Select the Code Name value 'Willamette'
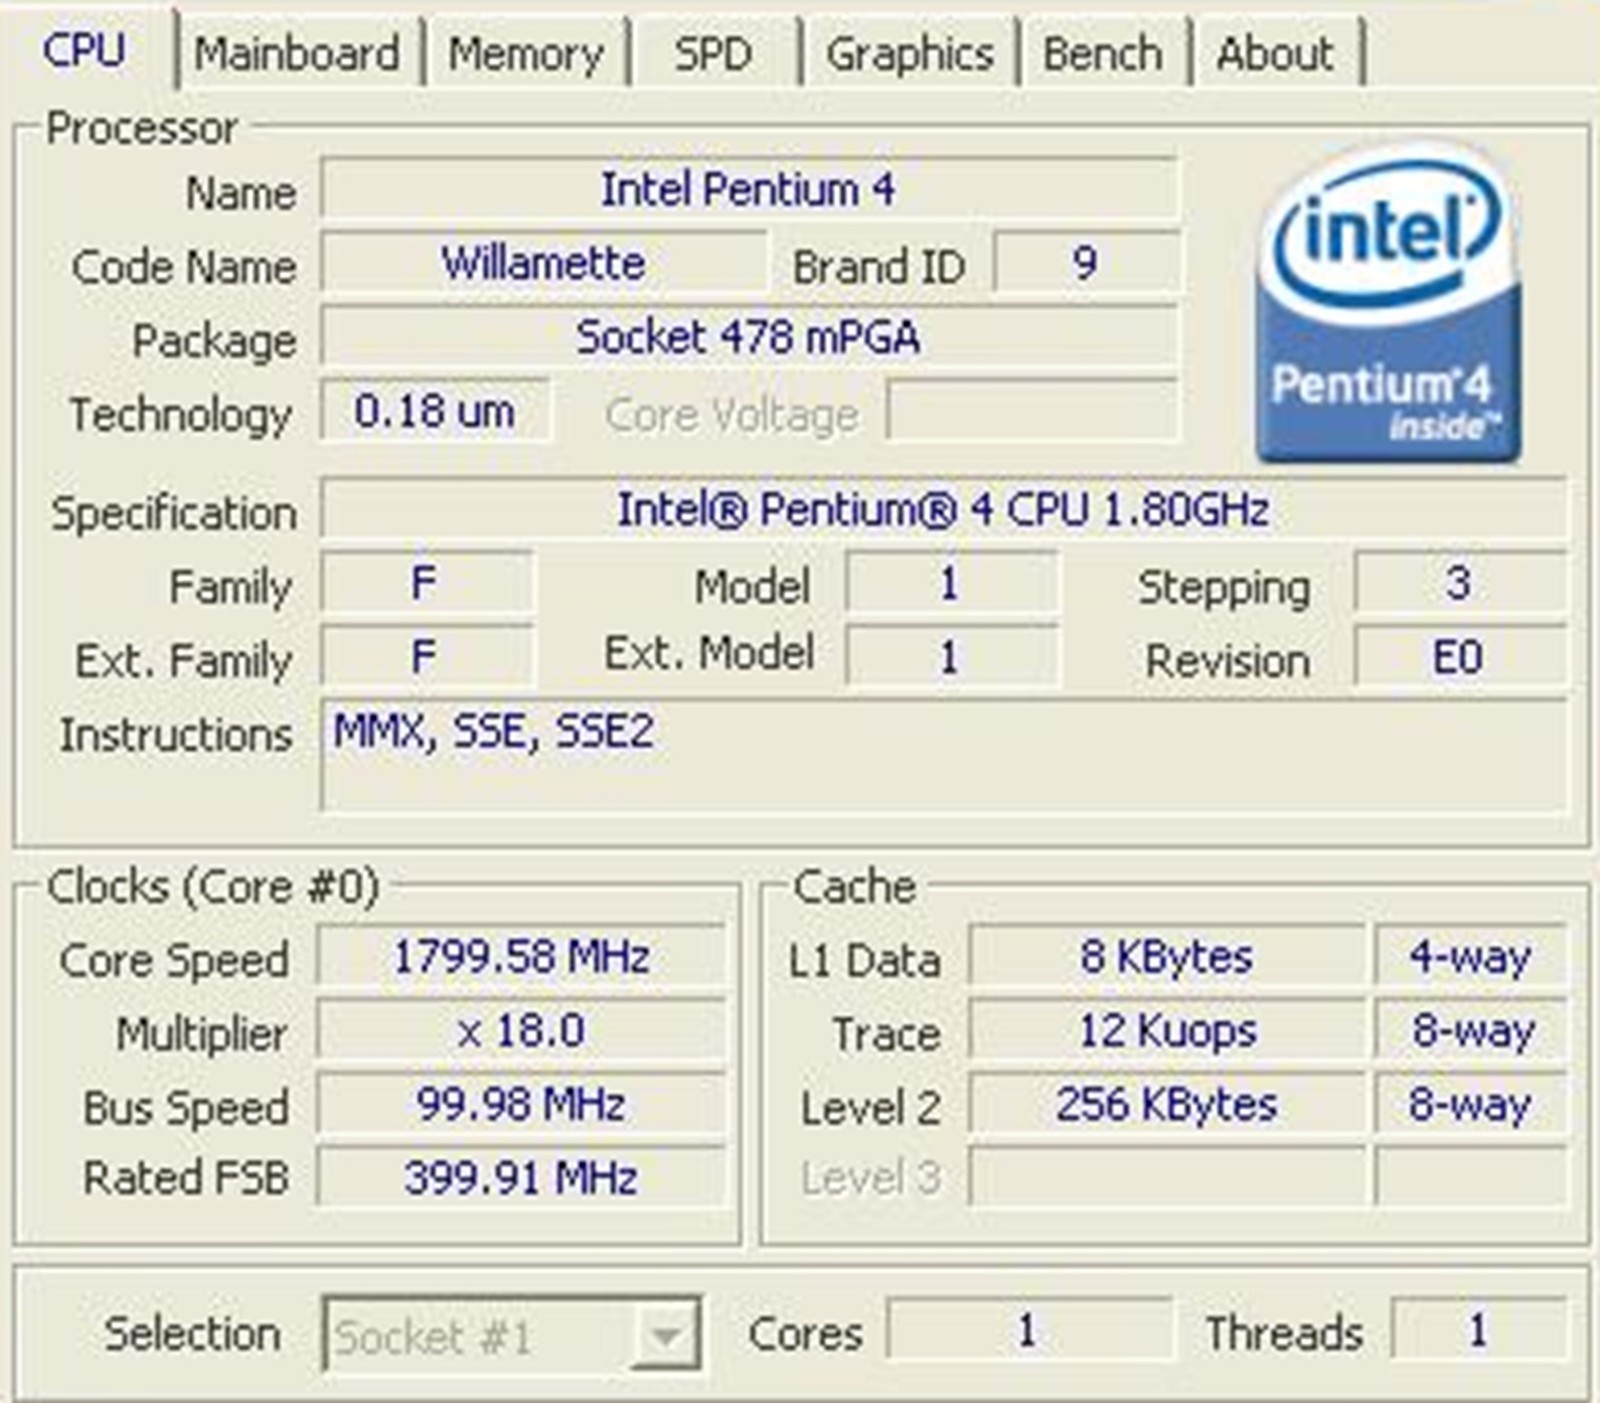Viewport: 1600px width, 1403px height. pyautogui.click(x=544, y=263)
